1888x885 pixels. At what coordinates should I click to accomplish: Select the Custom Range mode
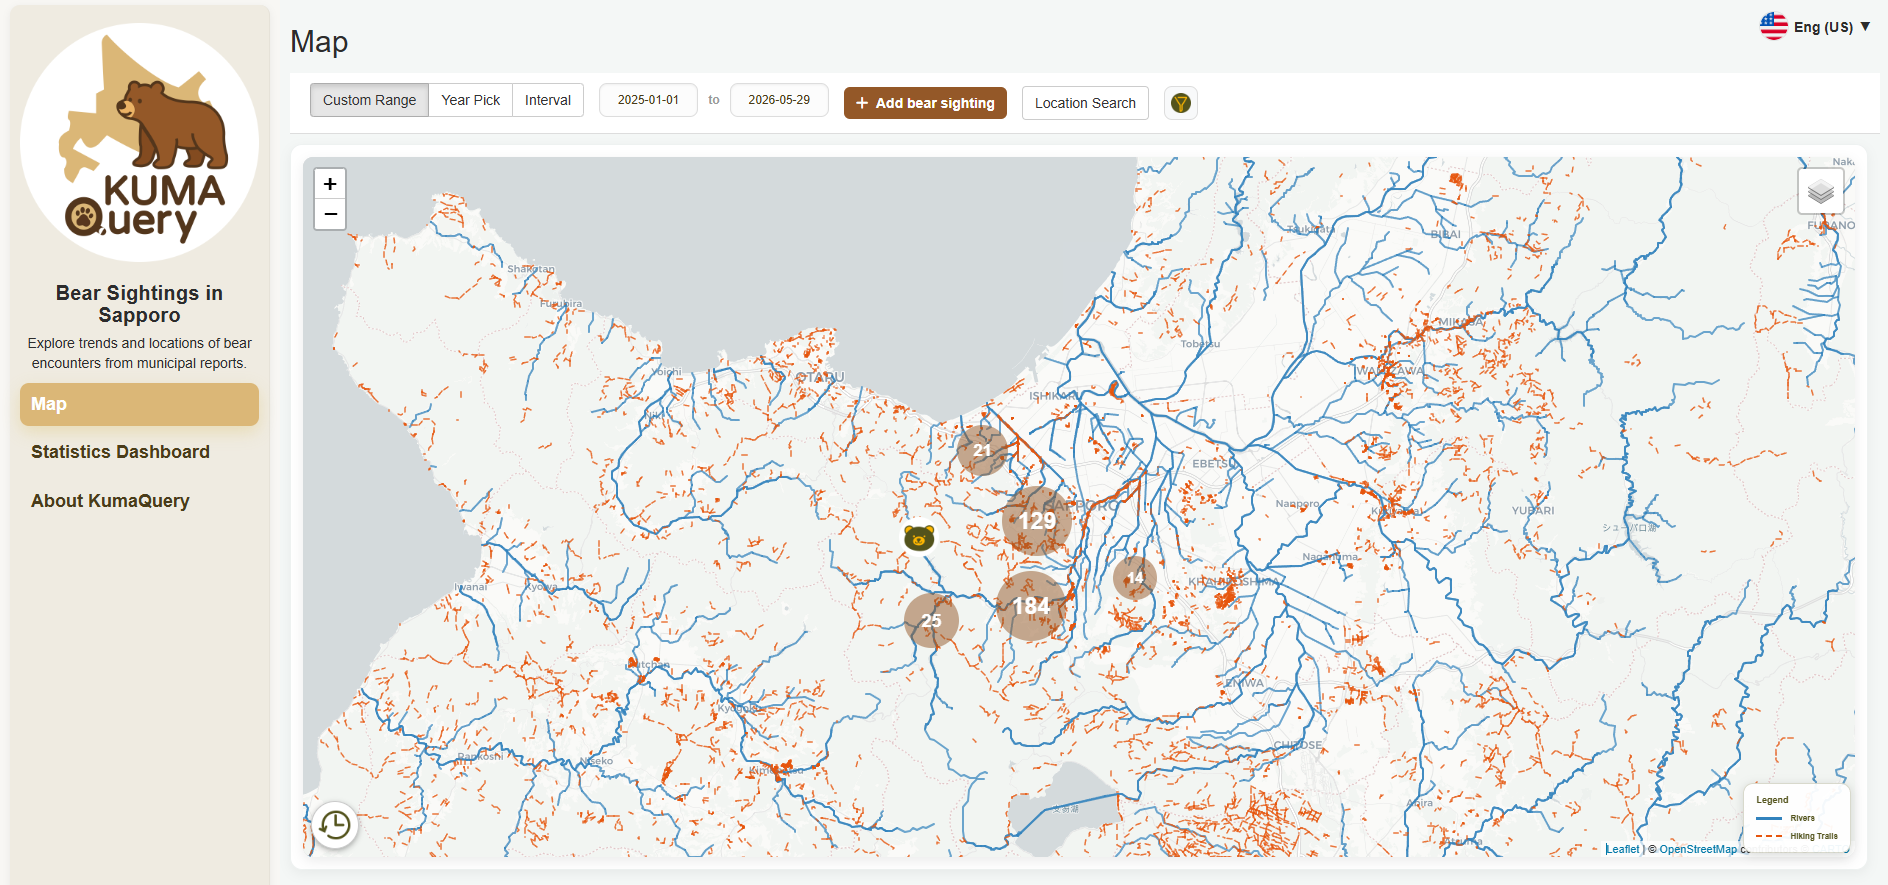click(369, 100)
